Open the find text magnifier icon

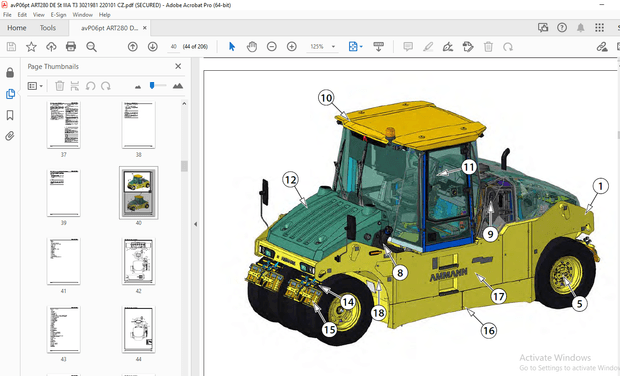(91, 47)
